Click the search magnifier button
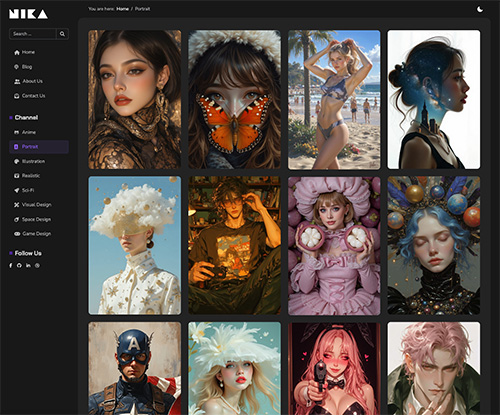500x415 pixels. [x=62, y=34]
